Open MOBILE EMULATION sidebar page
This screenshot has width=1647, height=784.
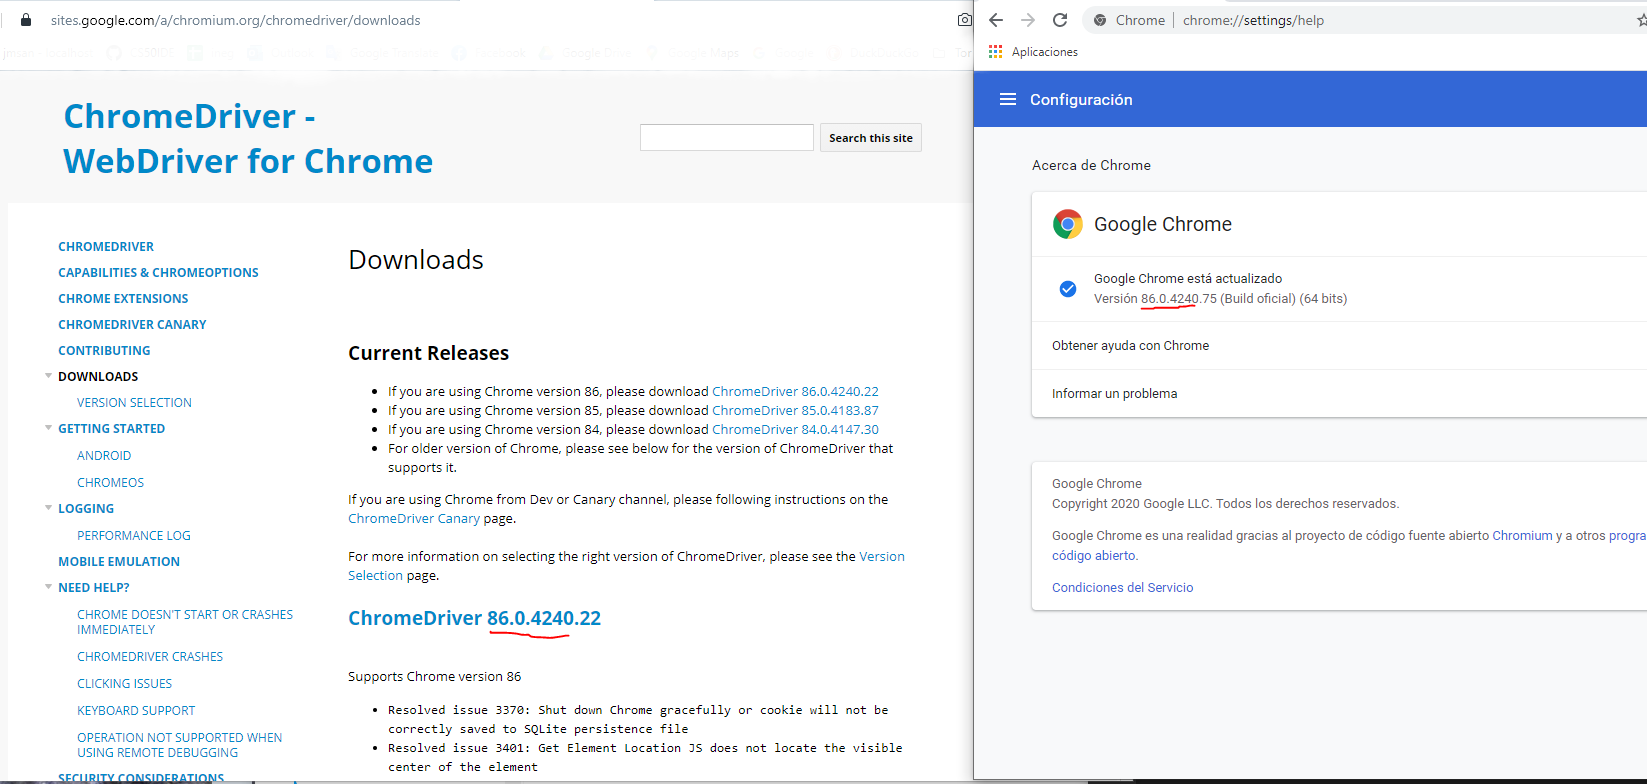[x=119, y=561]
